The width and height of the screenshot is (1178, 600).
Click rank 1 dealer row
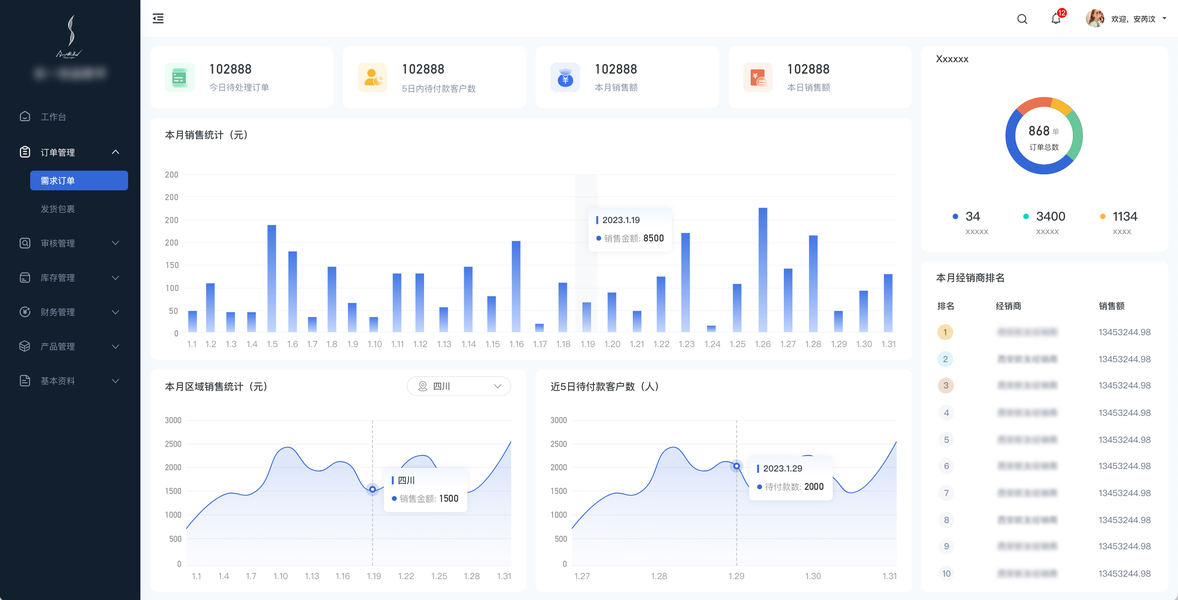(x=1044, y=332)
